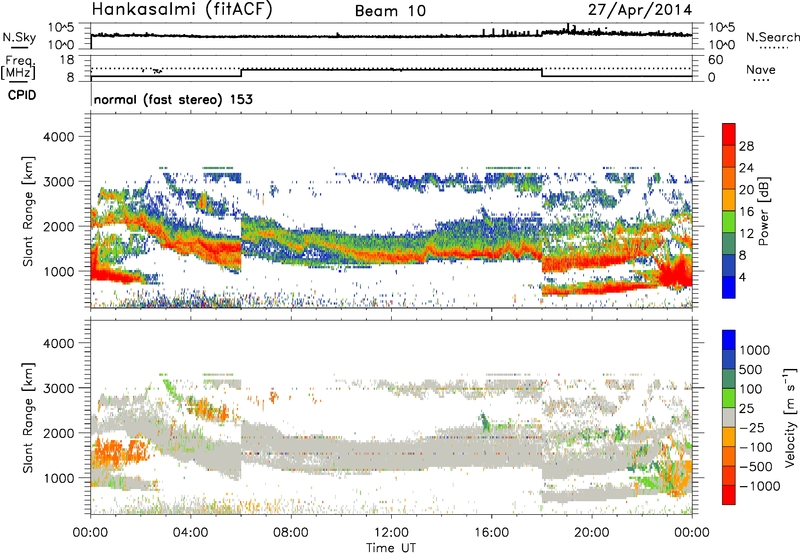Click the 'Power [dB]' colorbar label

coord(763,211)
